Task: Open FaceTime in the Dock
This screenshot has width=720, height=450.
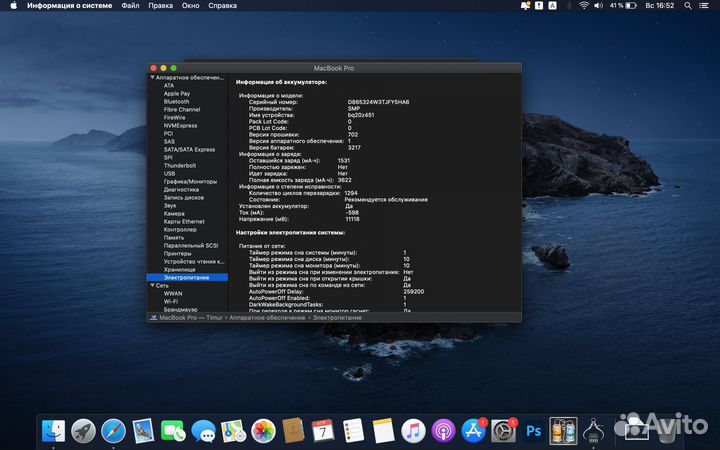Action: coord(173,431)
